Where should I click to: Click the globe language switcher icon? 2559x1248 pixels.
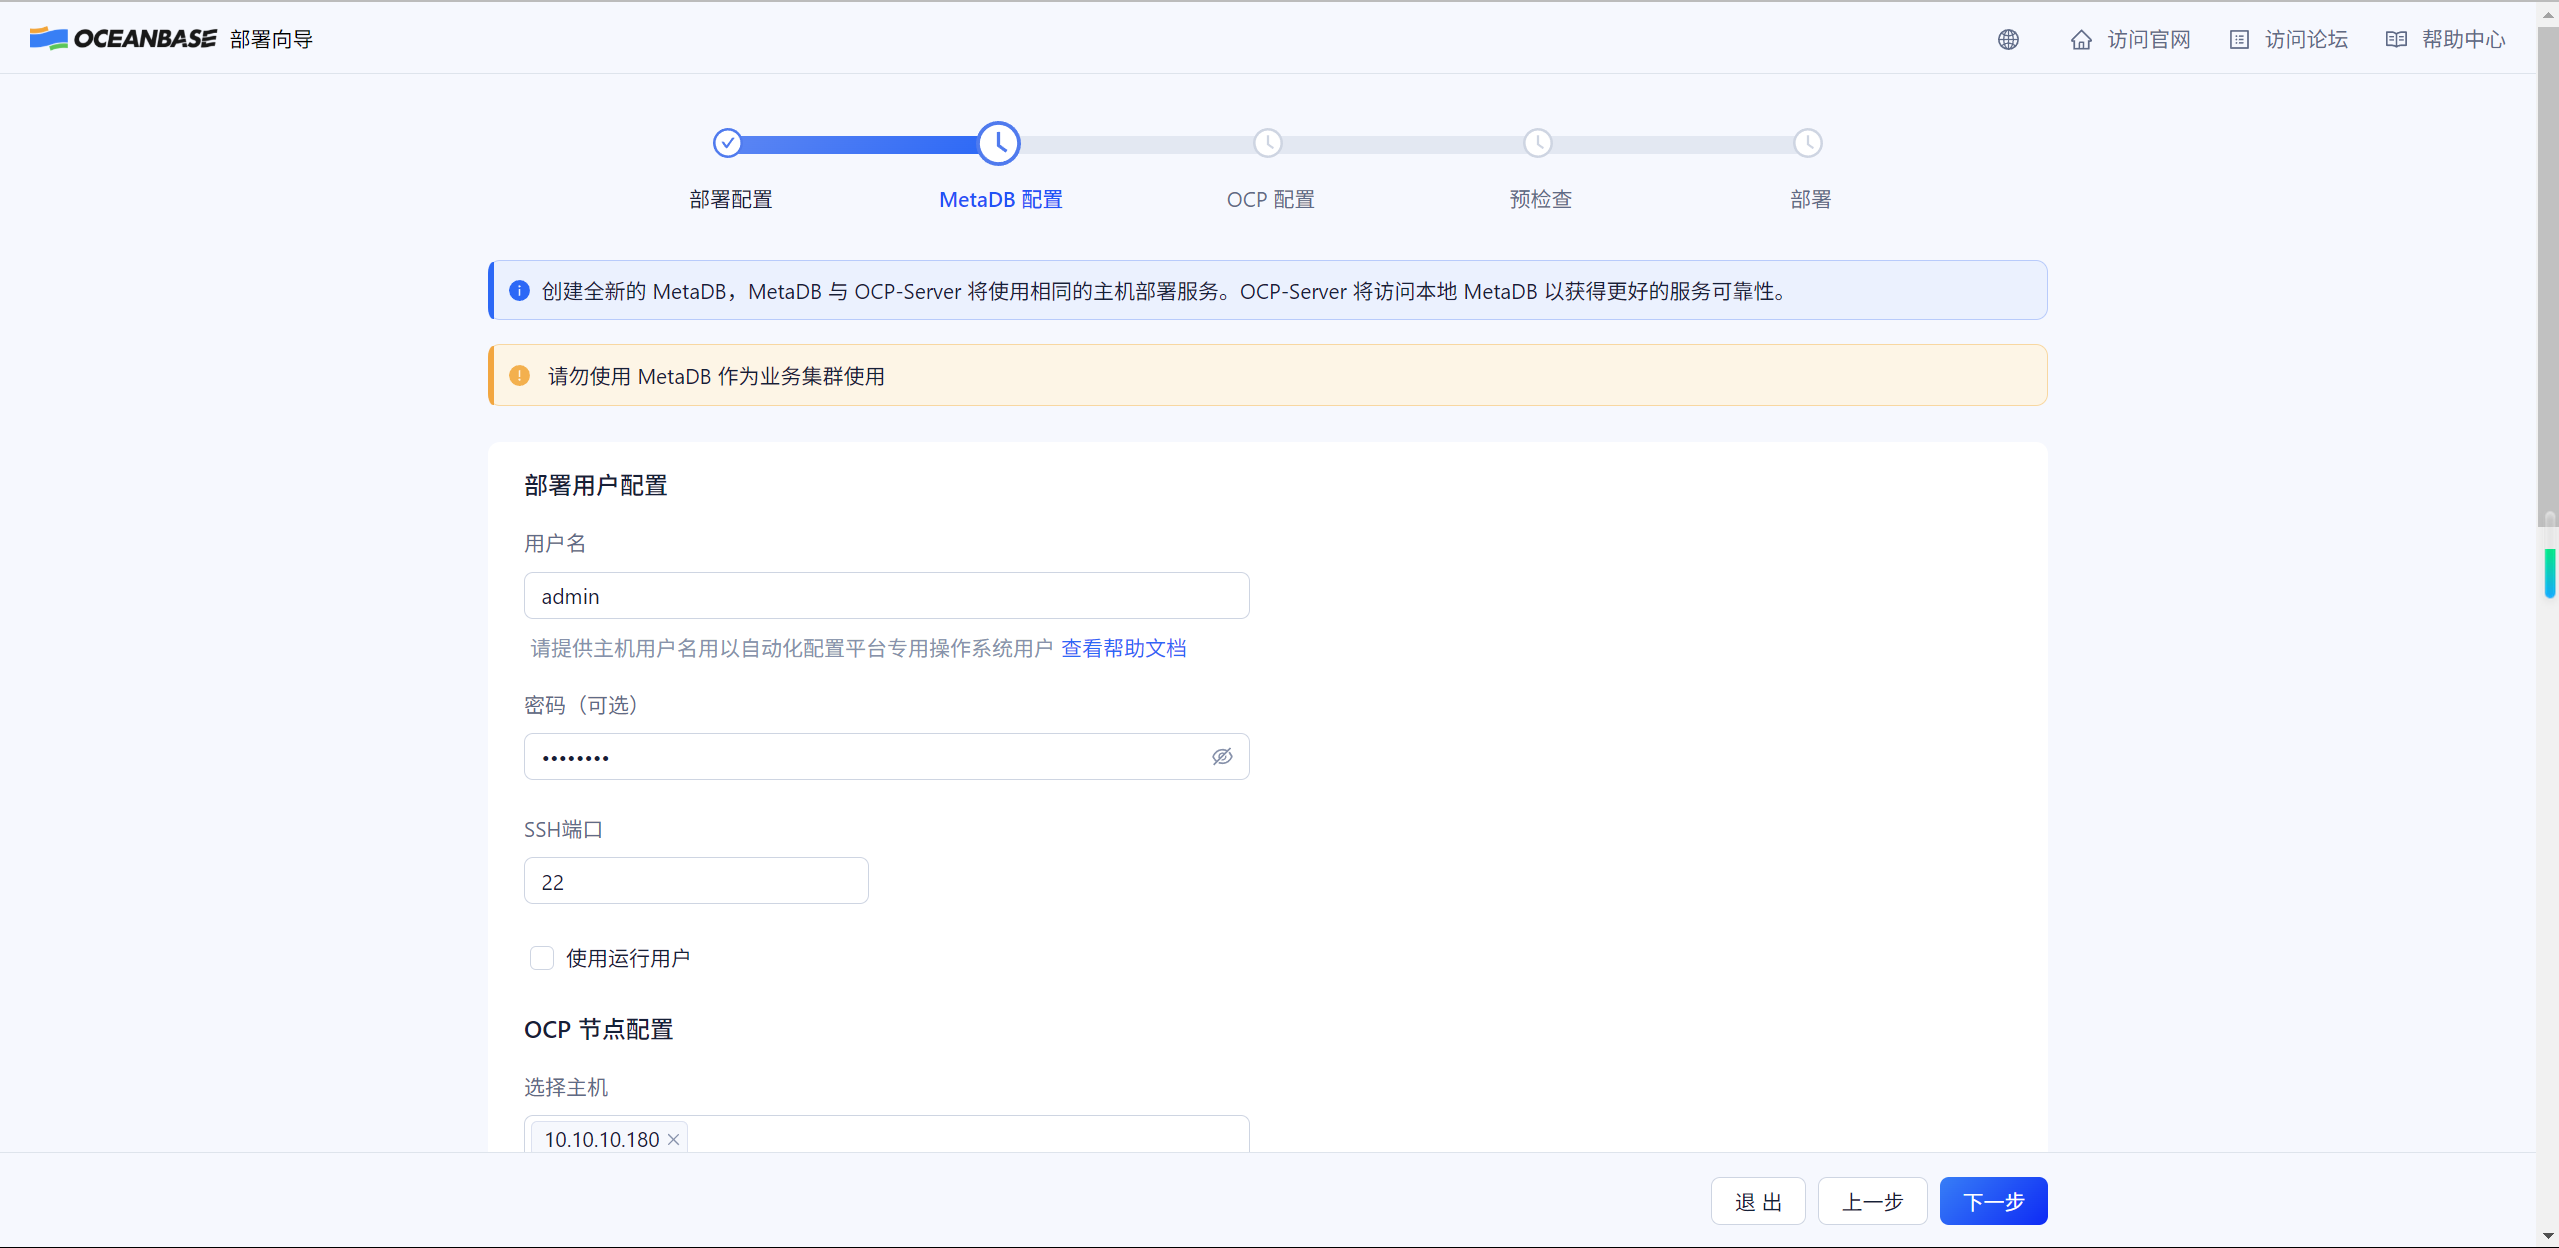click(2008, 39)
